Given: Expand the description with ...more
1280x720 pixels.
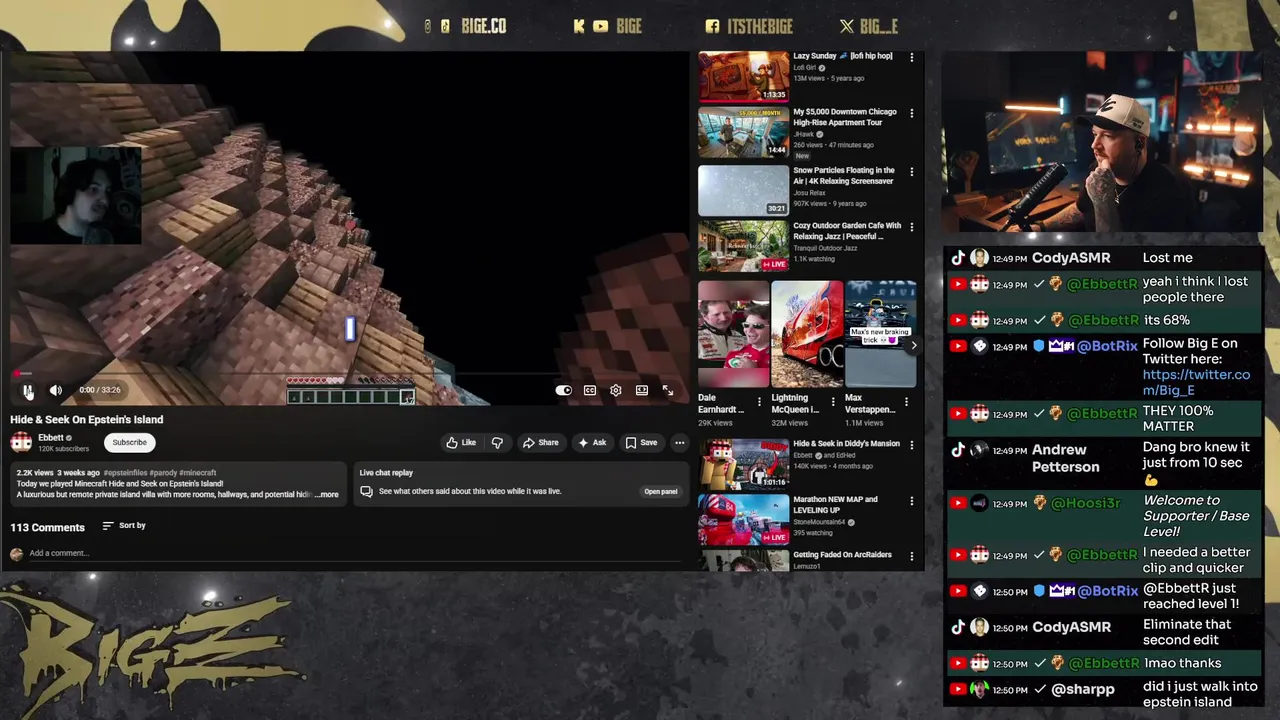Looking at the screenshot, I should coord(327,495).
